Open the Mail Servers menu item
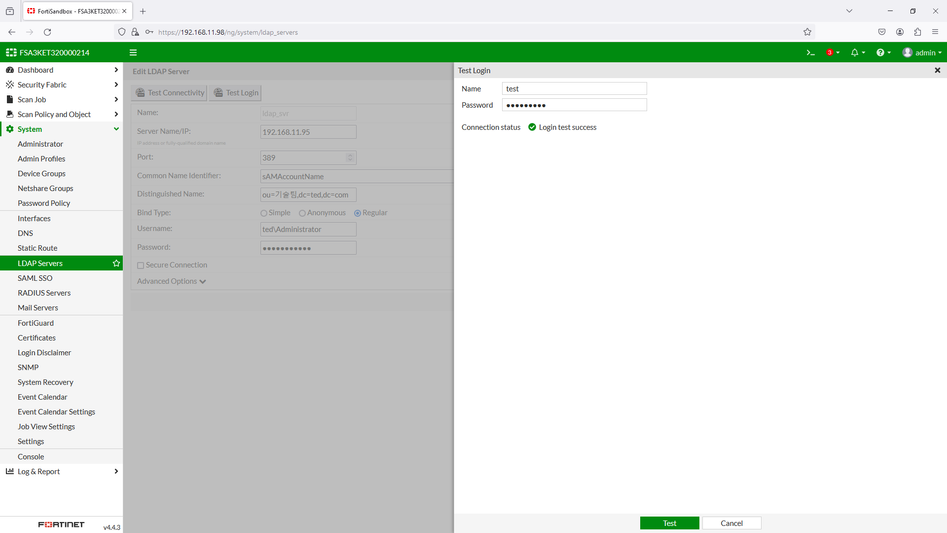Viewport: 947px width, 533px height. 37,308
